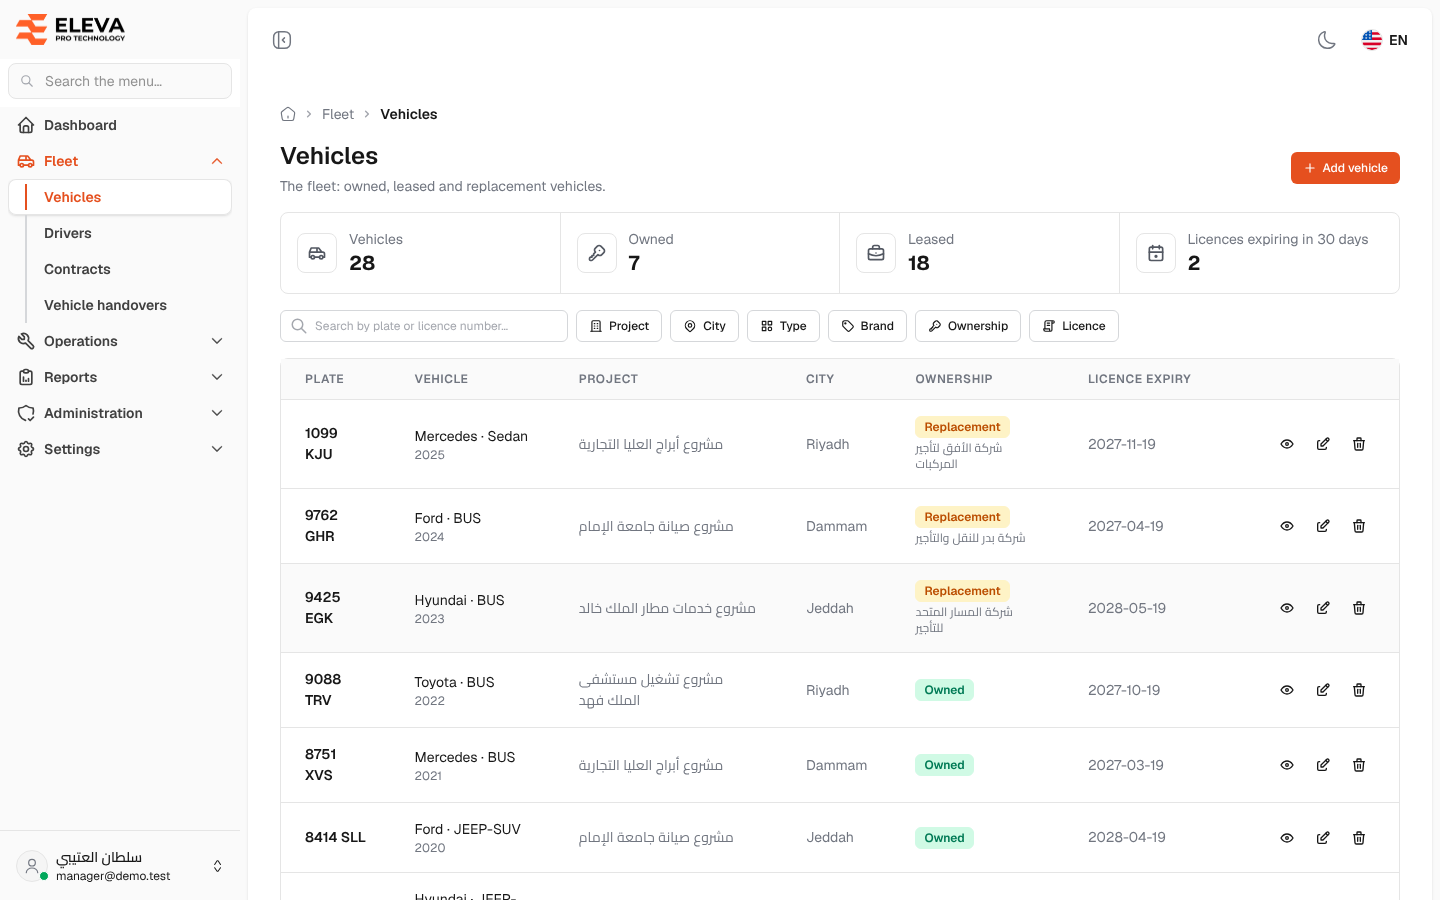Collapse the Fleet menu section
The width and height of the screenshot is (1440, 900).
point(120,161)
